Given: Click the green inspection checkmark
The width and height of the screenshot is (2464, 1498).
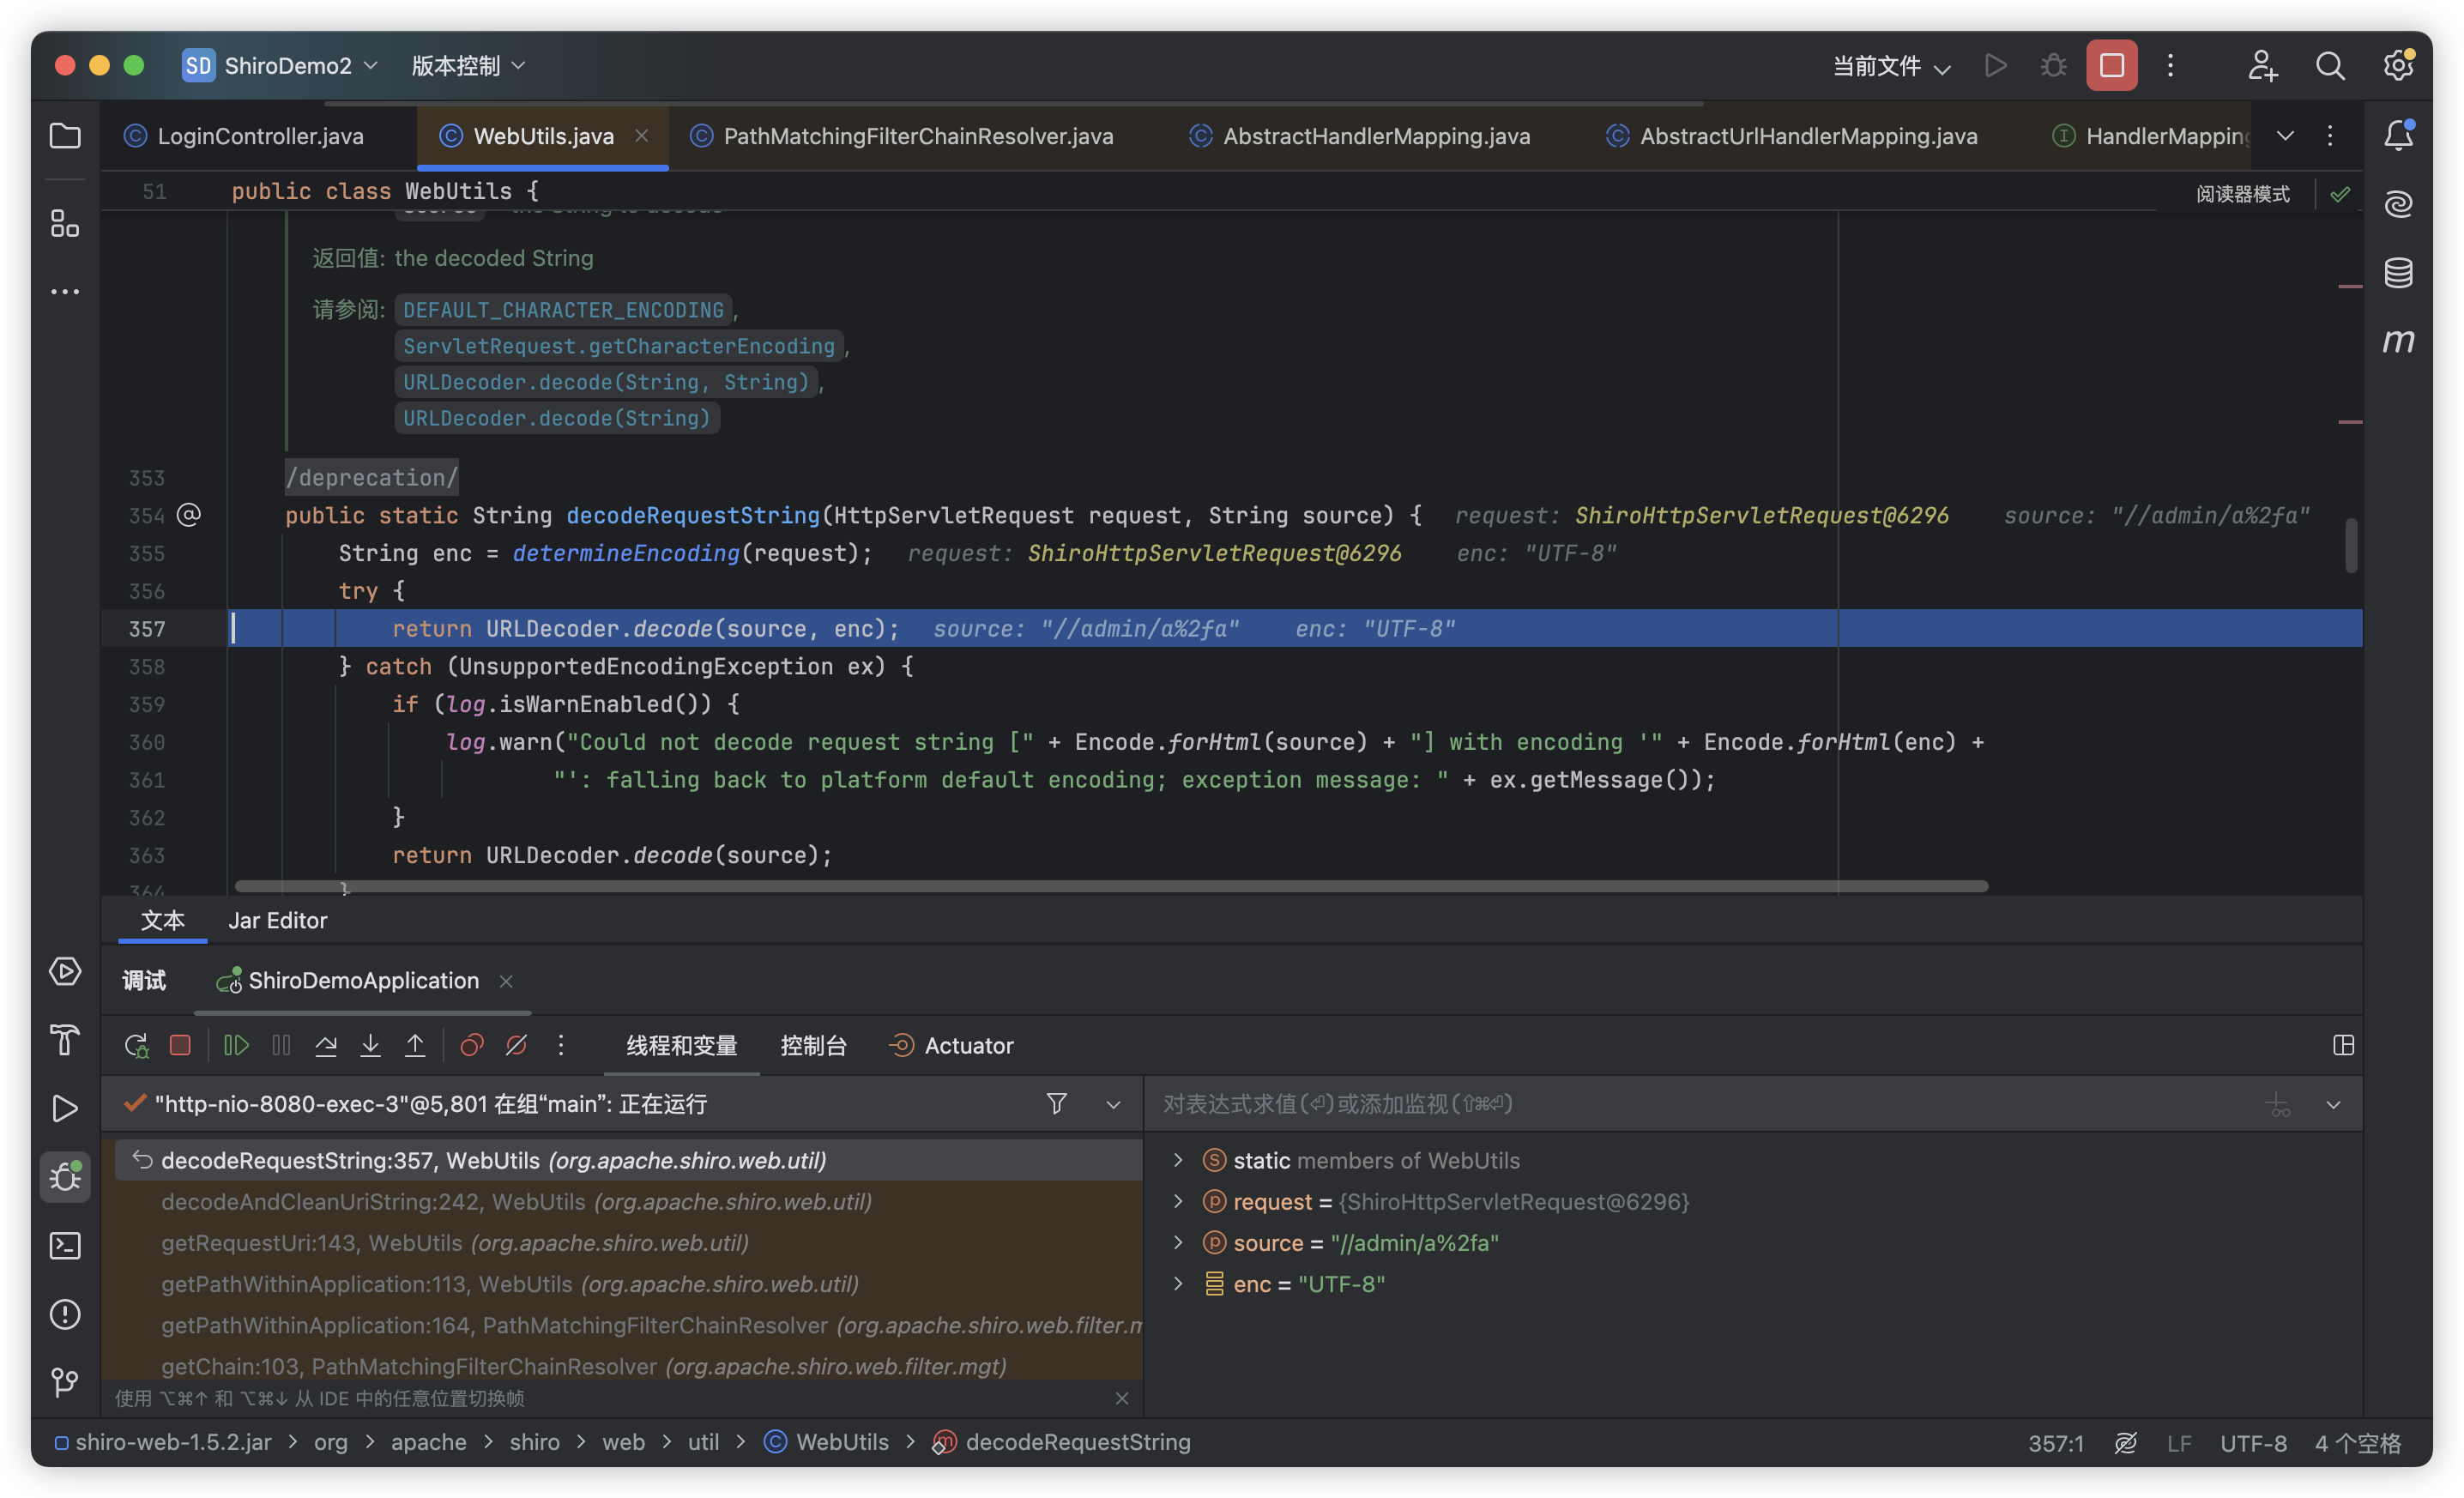Looking at the screenshot, I should (2340, 194).
